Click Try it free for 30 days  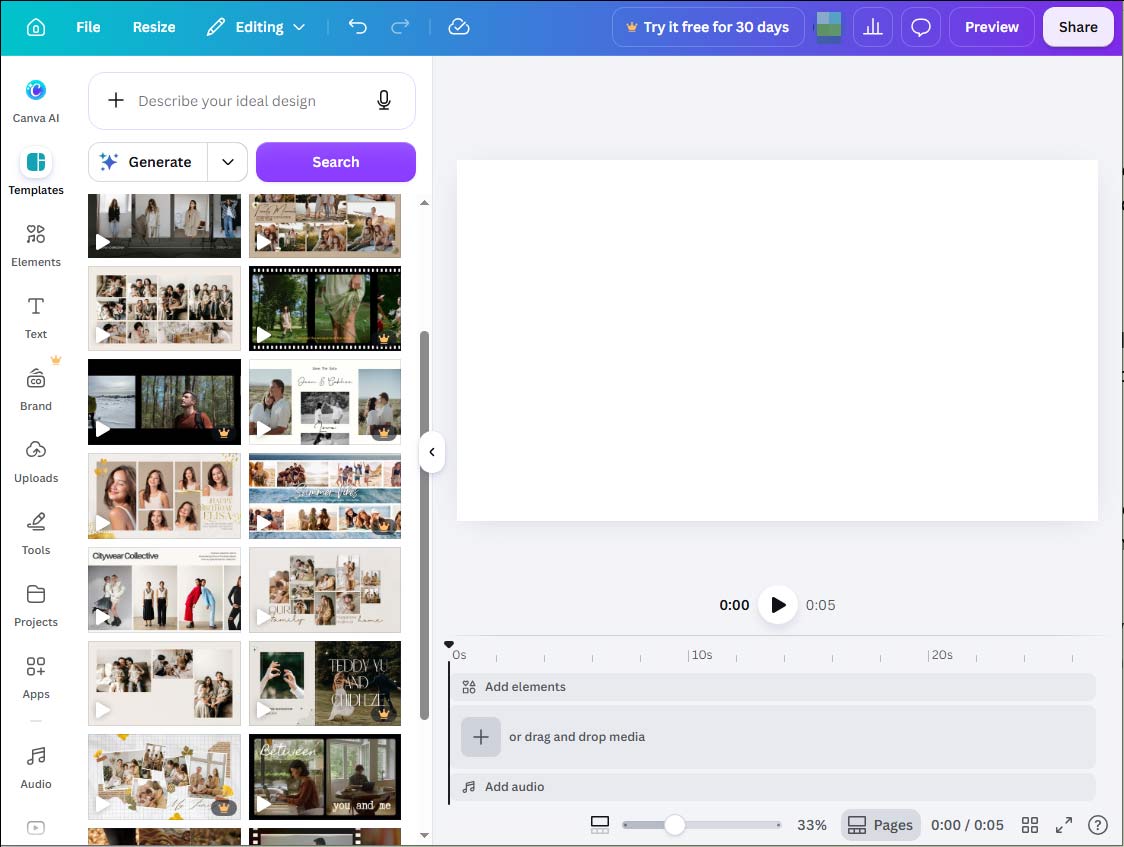pos(708,27)
